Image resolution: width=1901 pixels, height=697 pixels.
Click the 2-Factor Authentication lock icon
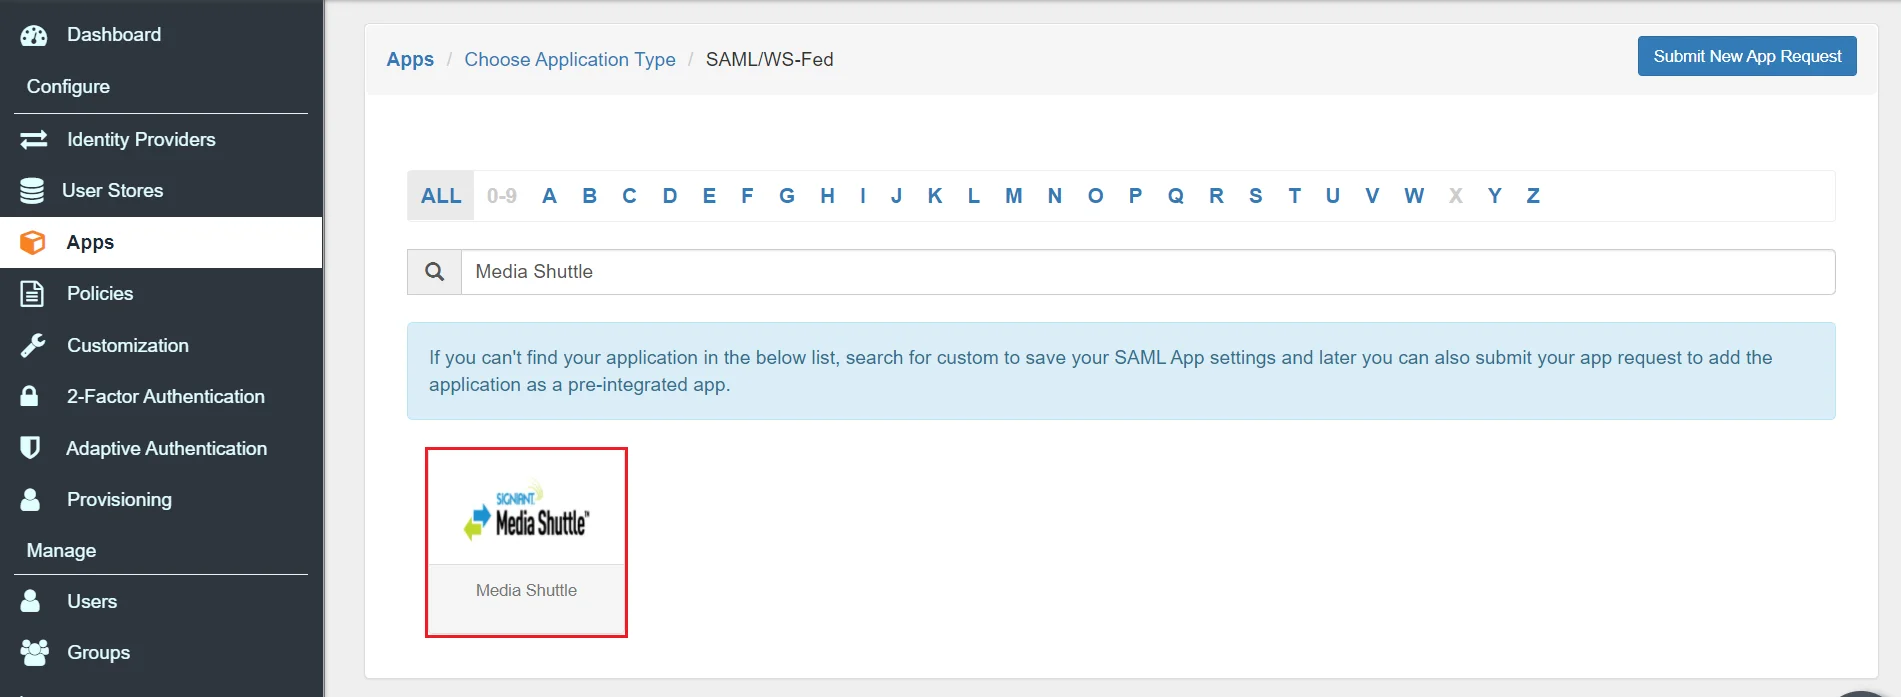point(30,396)
